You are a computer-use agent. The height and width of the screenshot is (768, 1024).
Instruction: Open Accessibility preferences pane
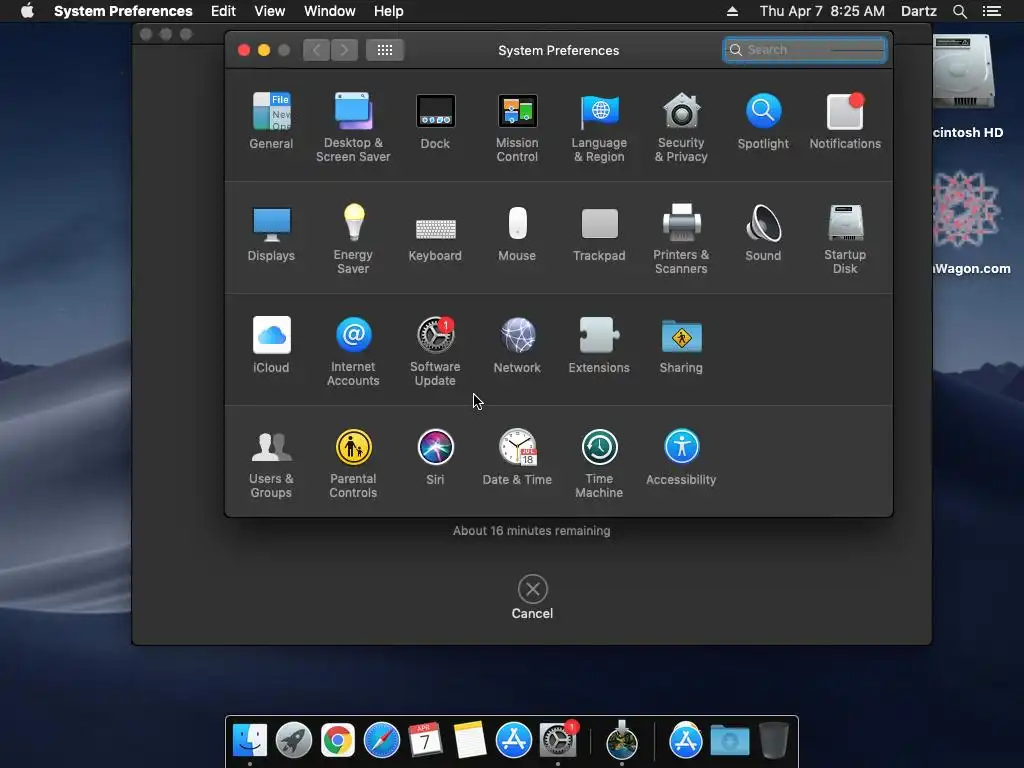pyautogui.click(x=681, y=457)
